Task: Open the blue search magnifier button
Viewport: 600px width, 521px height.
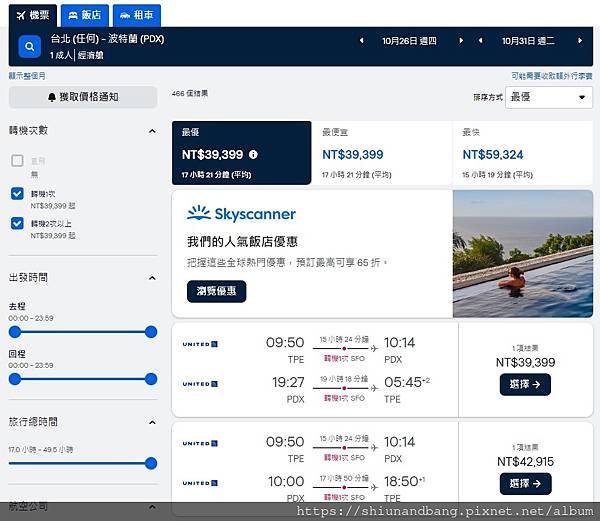Action: tap(30, 47)
